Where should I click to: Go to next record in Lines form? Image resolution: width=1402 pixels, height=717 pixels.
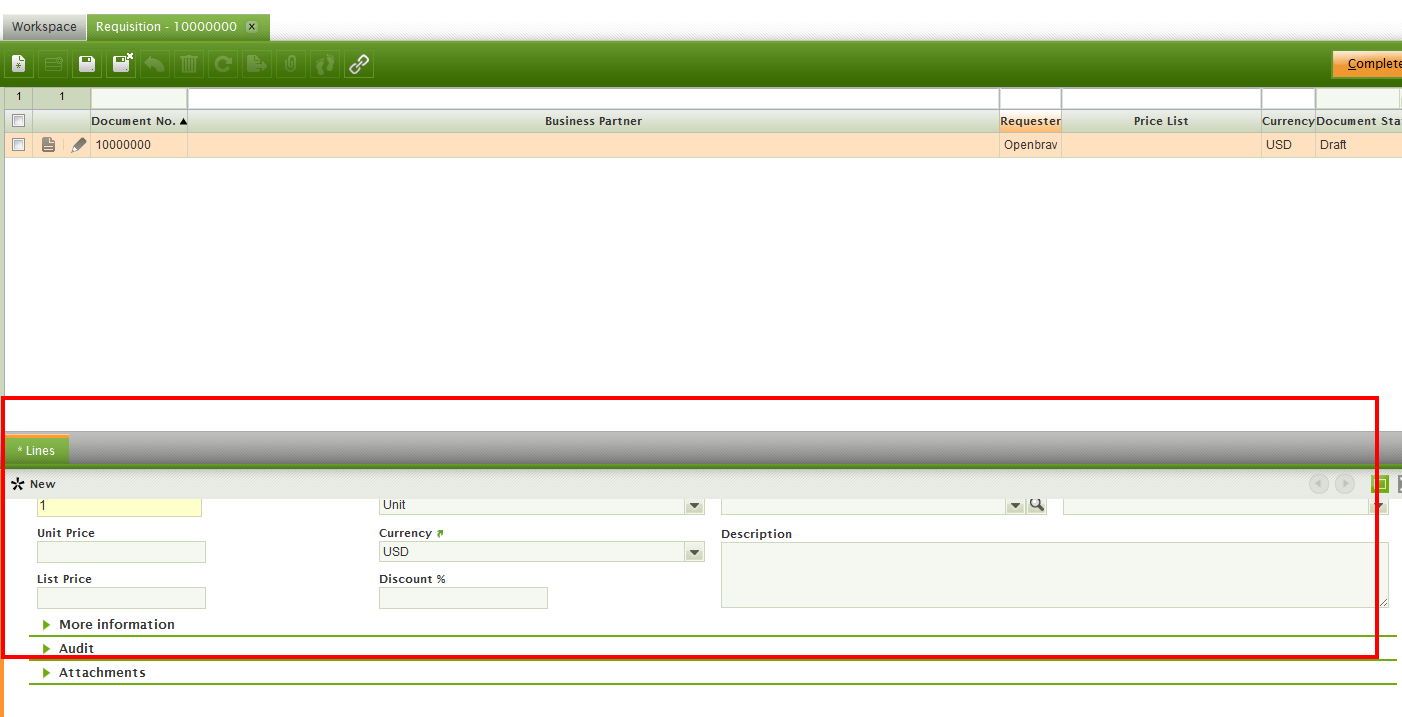(x=1345, y=484)
